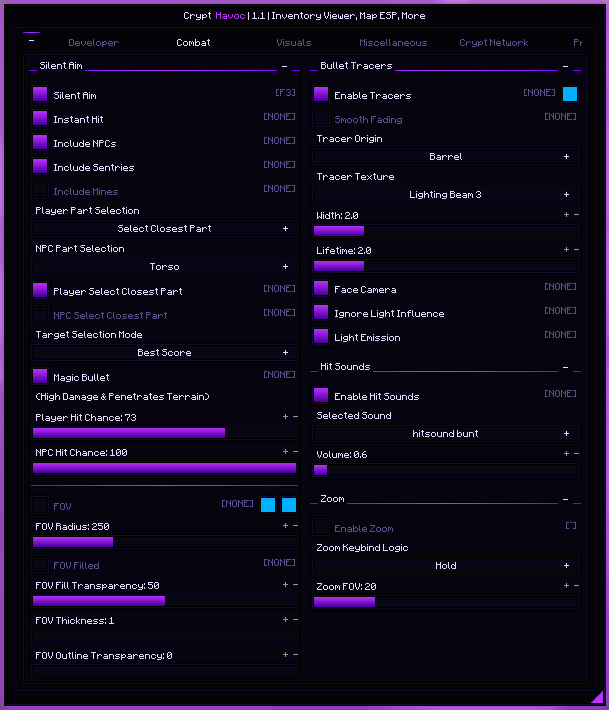The height and width of the screenshot is (710, 609).
Task: Adjust the FOV Fill Transparency slider
Action: [x=164, y=601]
